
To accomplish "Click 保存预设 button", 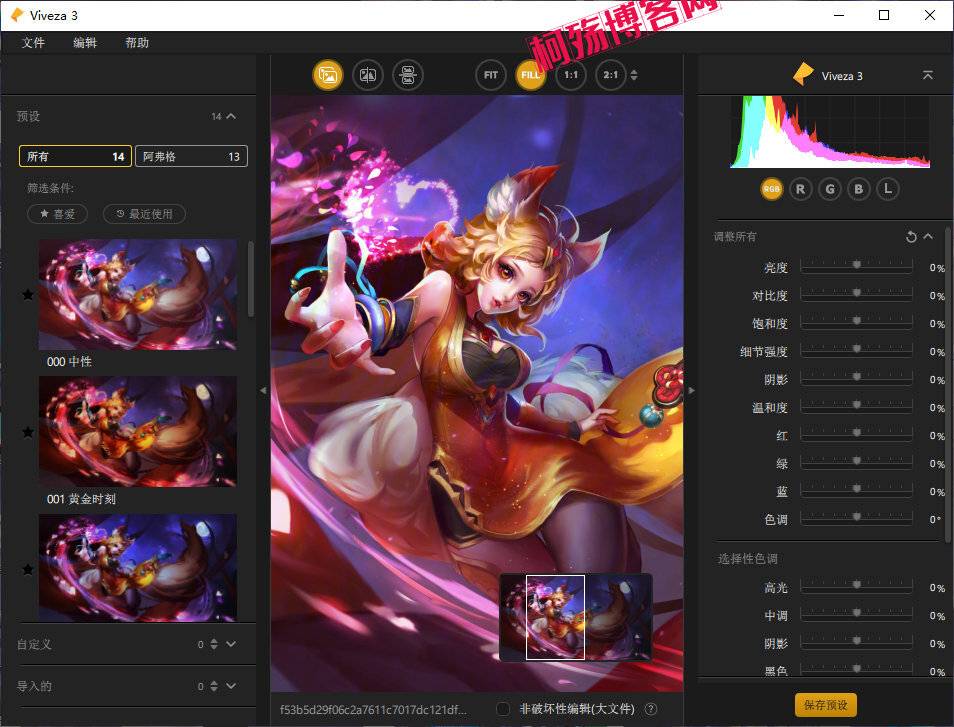I will tap(826, 704).
